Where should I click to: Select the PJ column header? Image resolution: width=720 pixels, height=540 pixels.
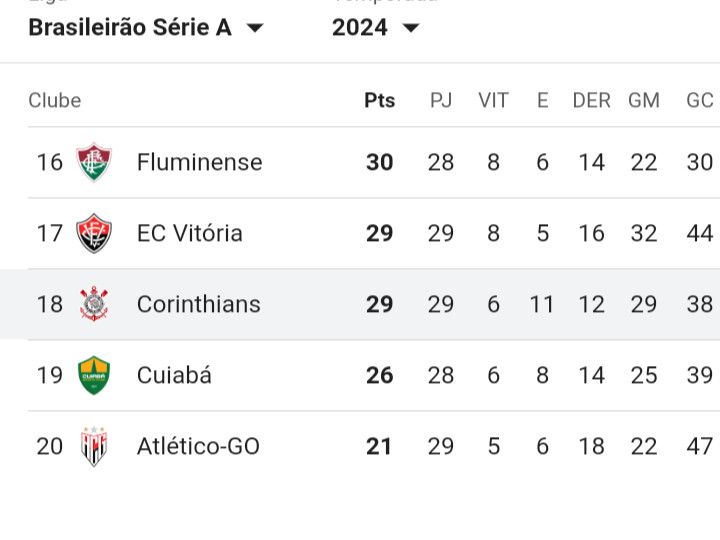click(x=441, y=100)
